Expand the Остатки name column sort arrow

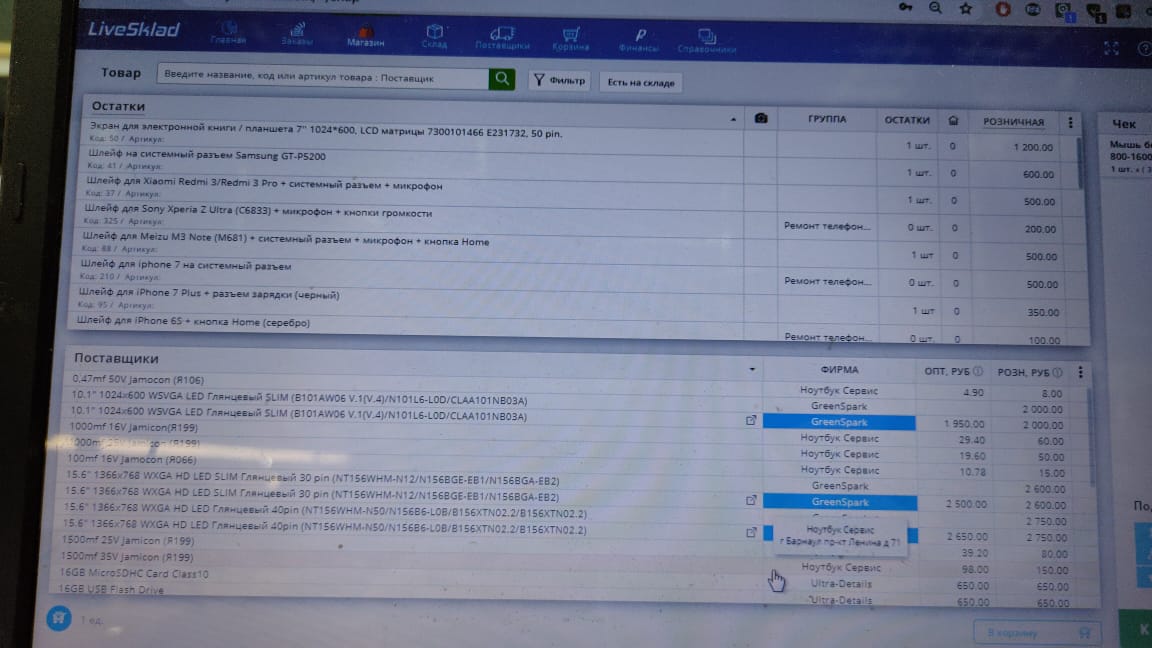tap(734, 119)
